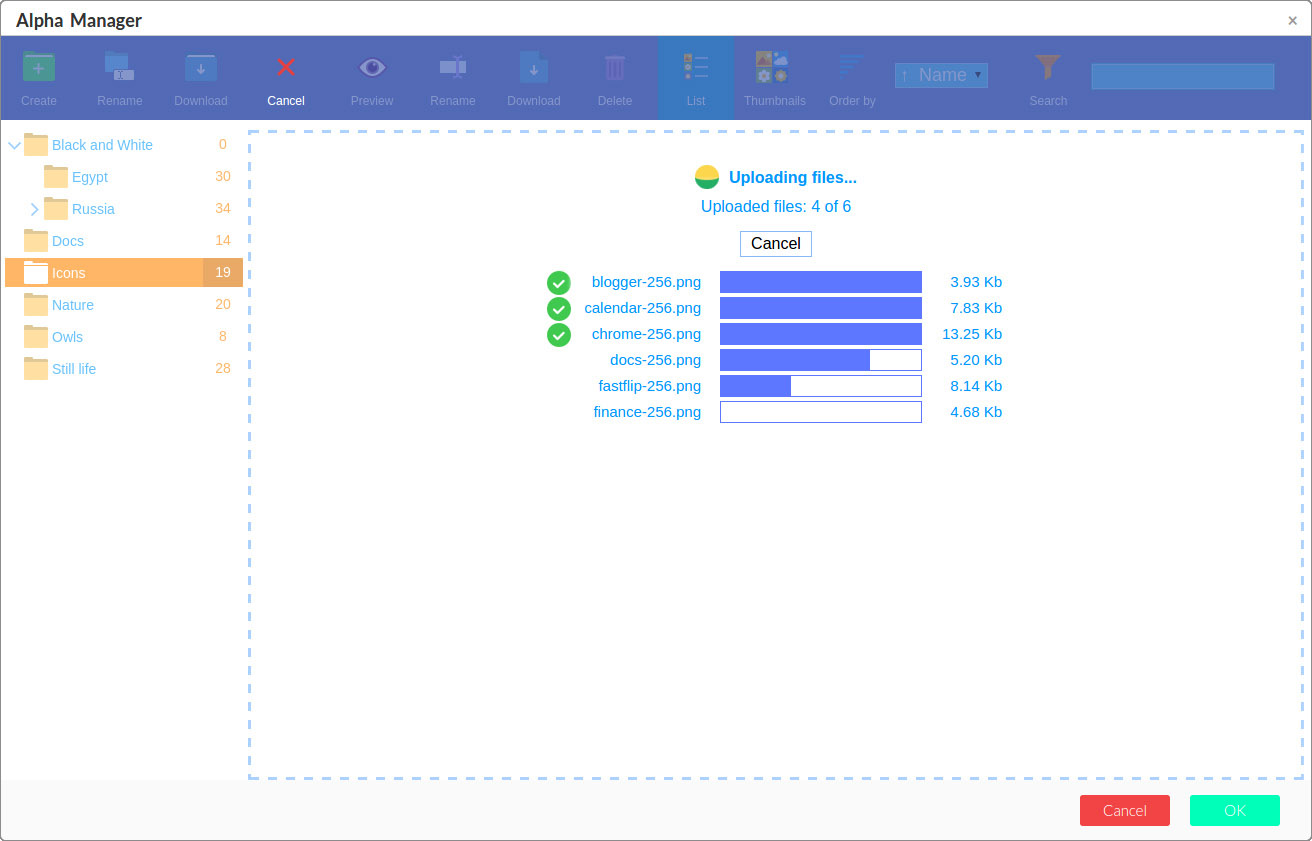Click the folder Rename toolbar icon
The image size is (1312, 841).
(x=119, y=68)
